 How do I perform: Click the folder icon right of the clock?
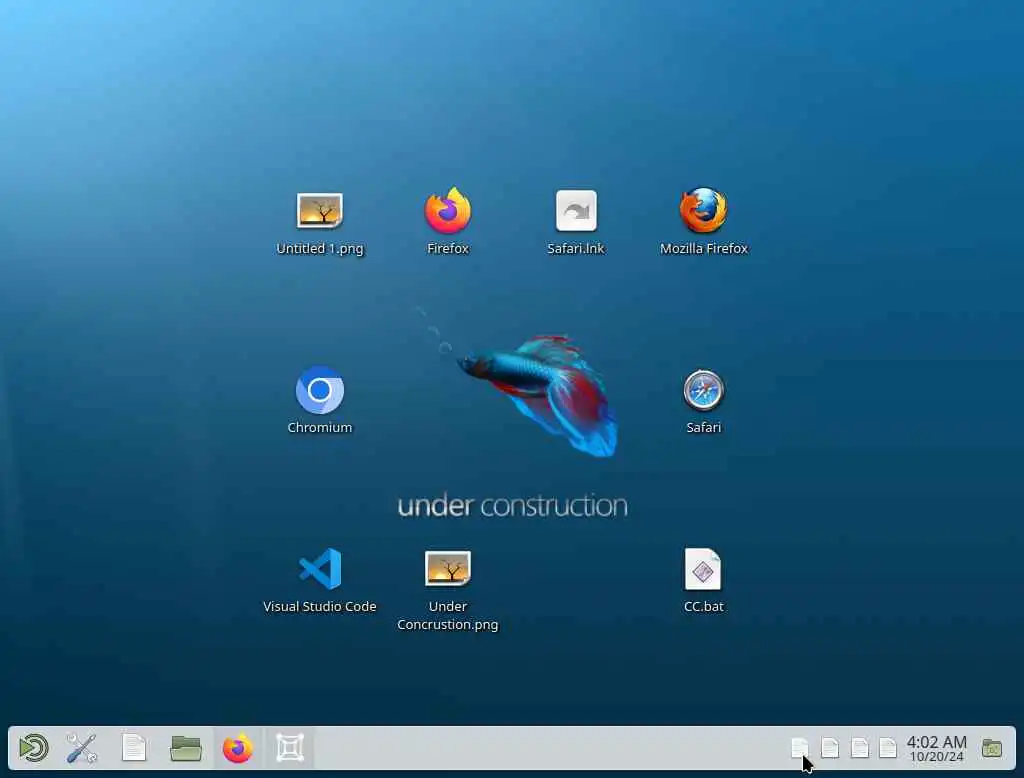pos(992,748)
